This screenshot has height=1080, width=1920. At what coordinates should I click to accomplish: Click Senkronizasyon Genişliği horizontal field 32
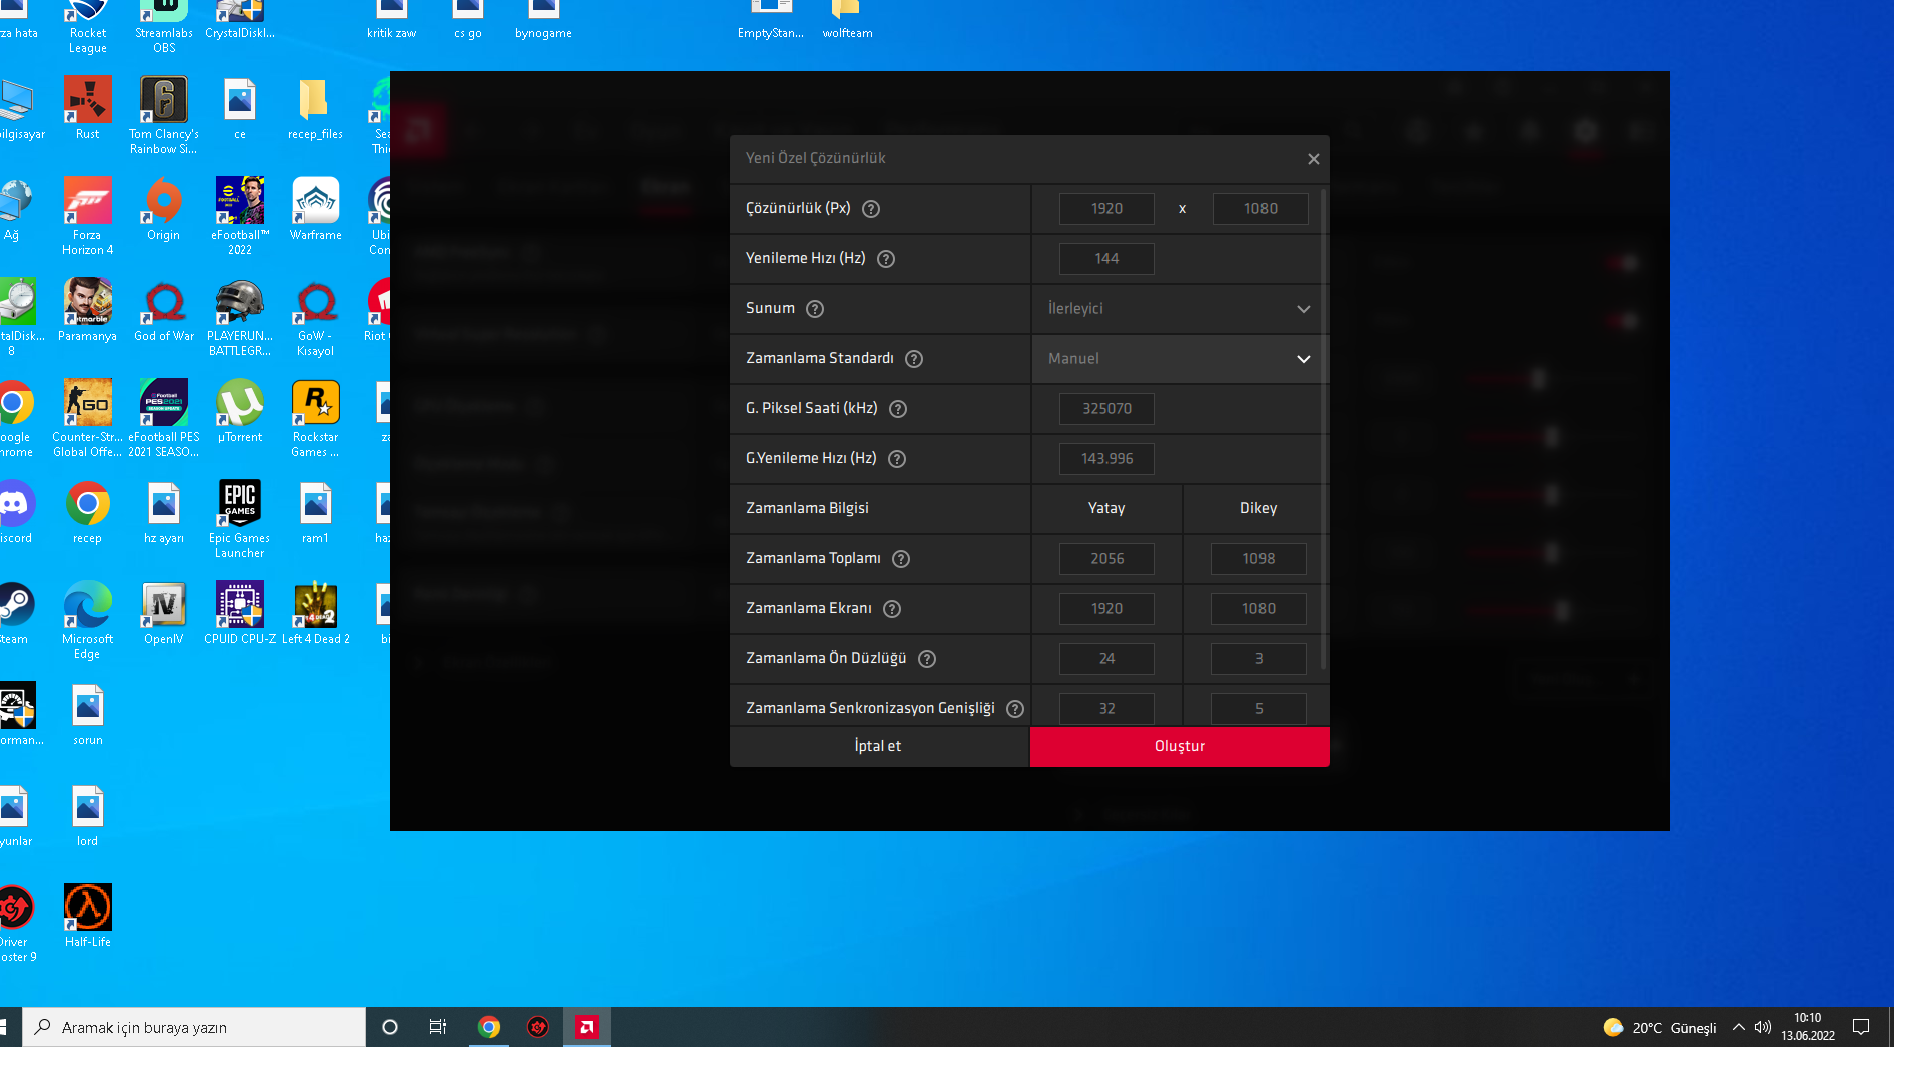tap(1107, 709)
